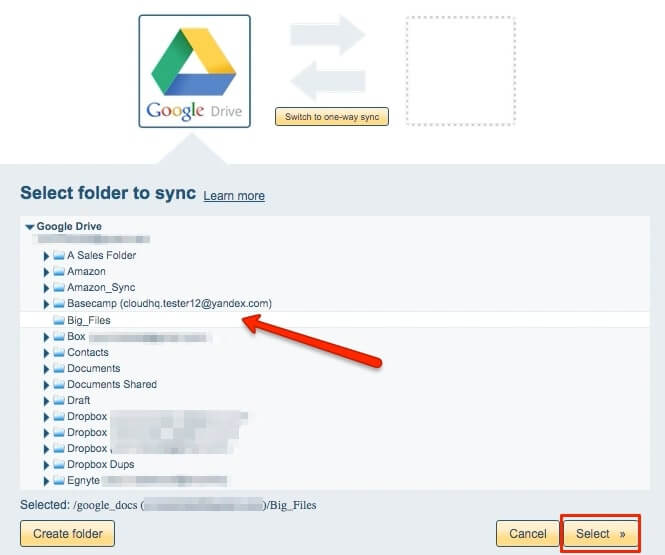Click folder icon beside A Sales Folder
Viewport: 665px width, 555px height.
pyautogui.click(x=59, y=255)
